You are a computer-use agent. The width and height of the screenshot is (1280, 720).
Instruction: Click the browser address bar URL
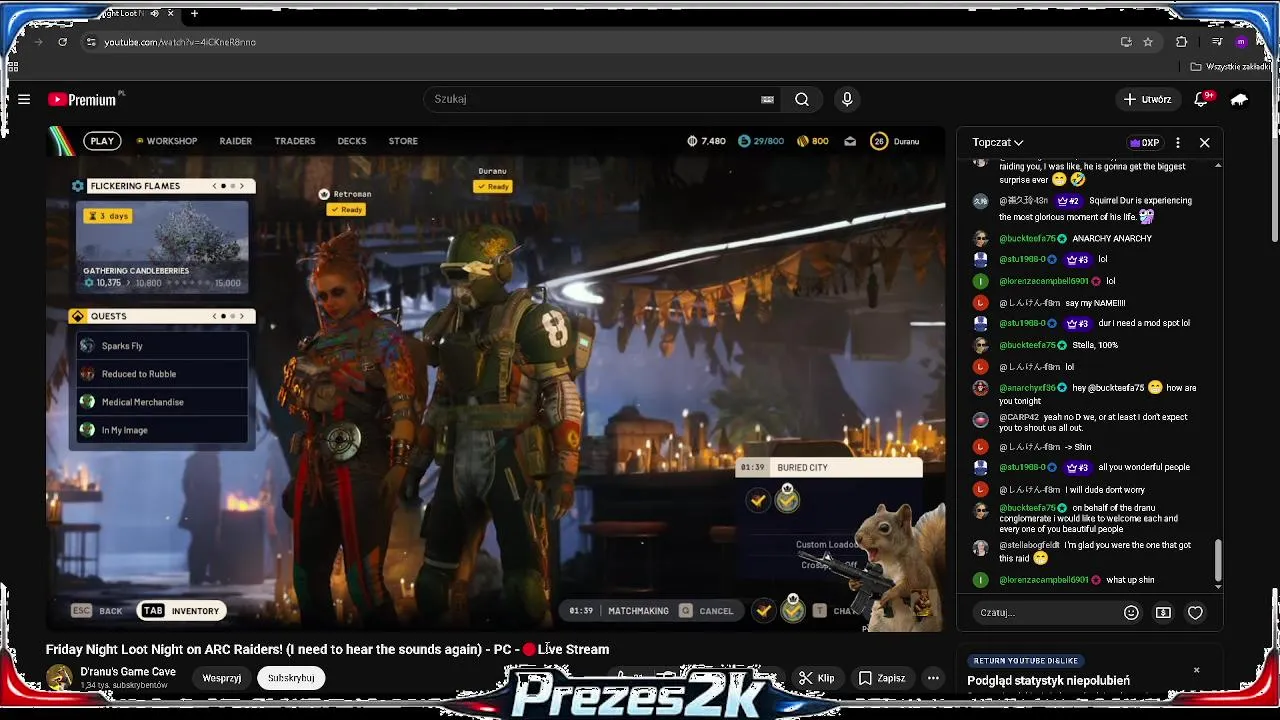pos(180,42)
